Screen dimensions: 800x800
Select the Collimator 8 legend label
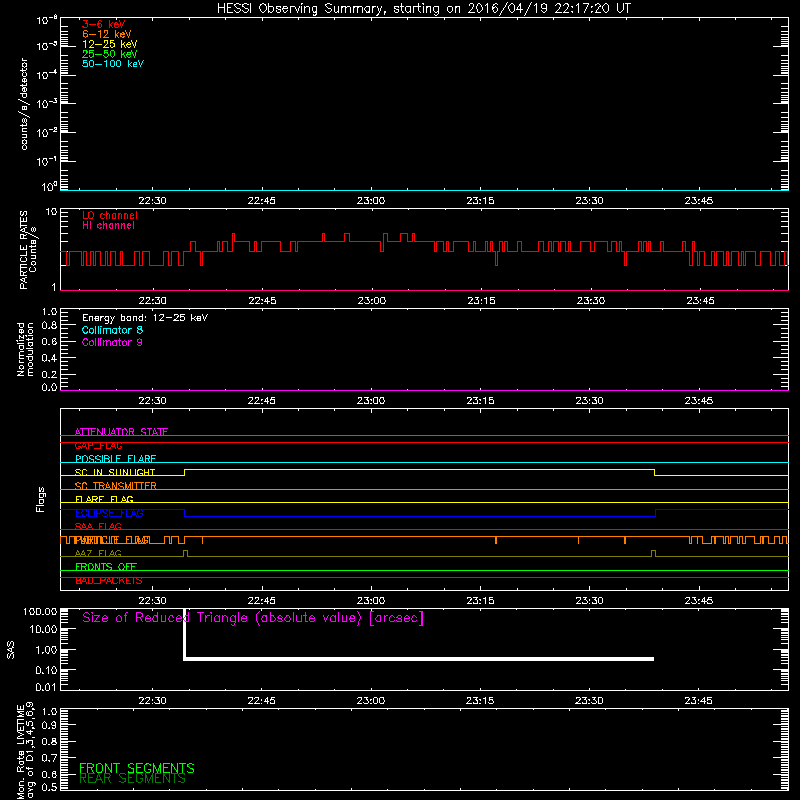coord(112,330)
